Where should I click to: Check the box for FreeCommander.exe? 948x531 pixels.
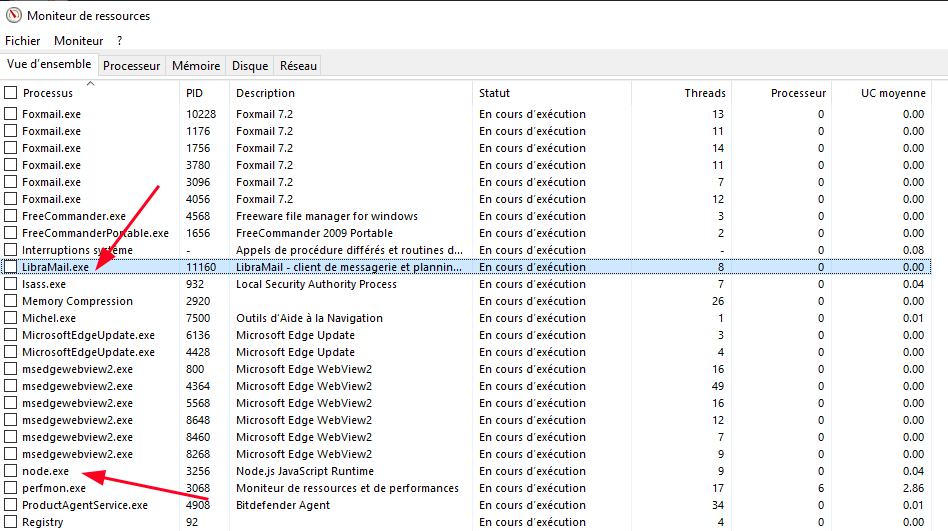(x=10, y=216)
